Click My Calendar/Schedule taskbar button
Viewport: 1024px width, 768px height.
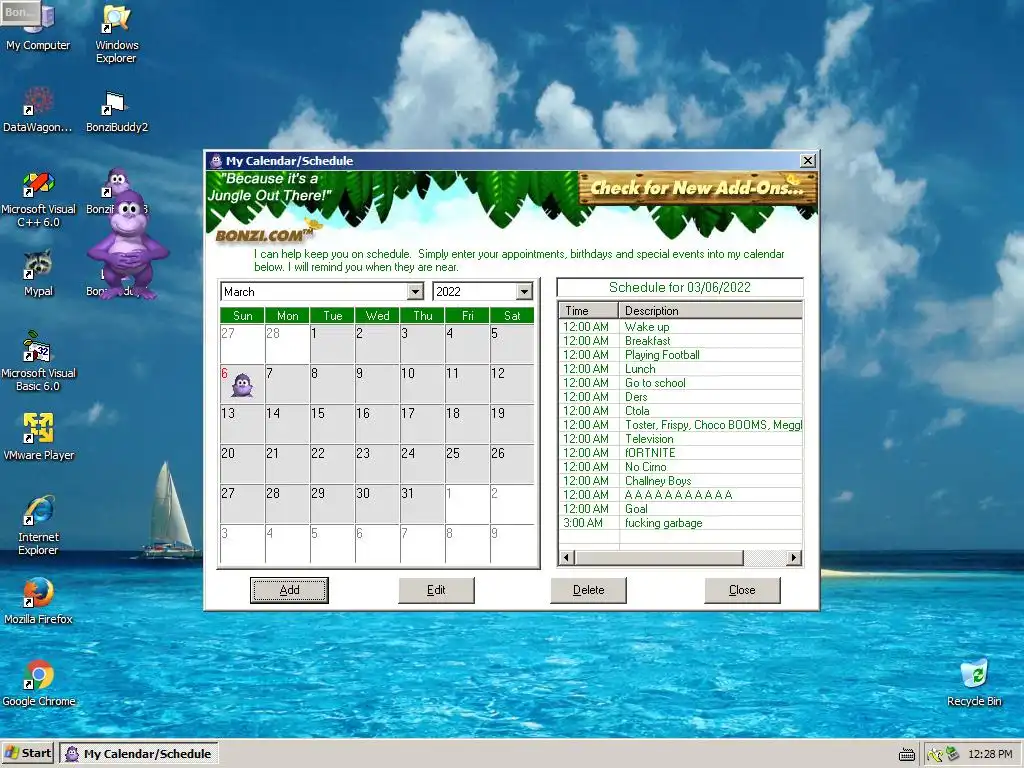click(x=139, y=754)
